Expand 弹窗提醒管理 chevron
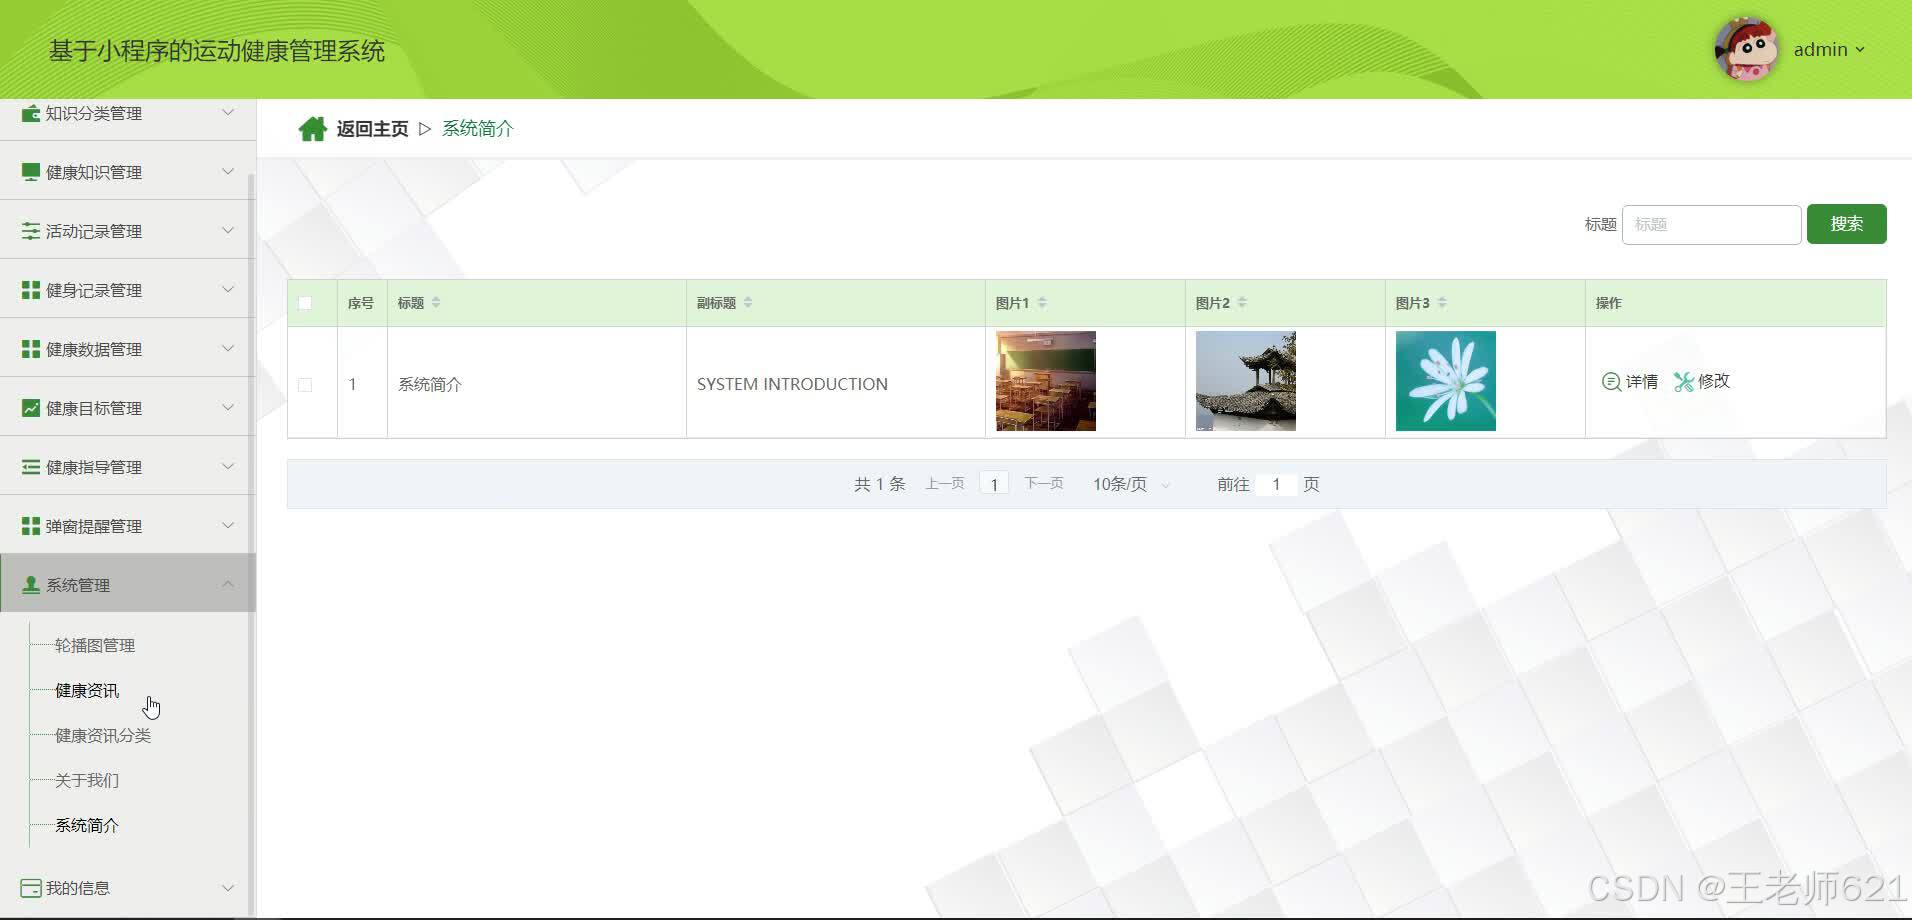The height and width of the screenshot is (920, 1912). coord(228,525)
